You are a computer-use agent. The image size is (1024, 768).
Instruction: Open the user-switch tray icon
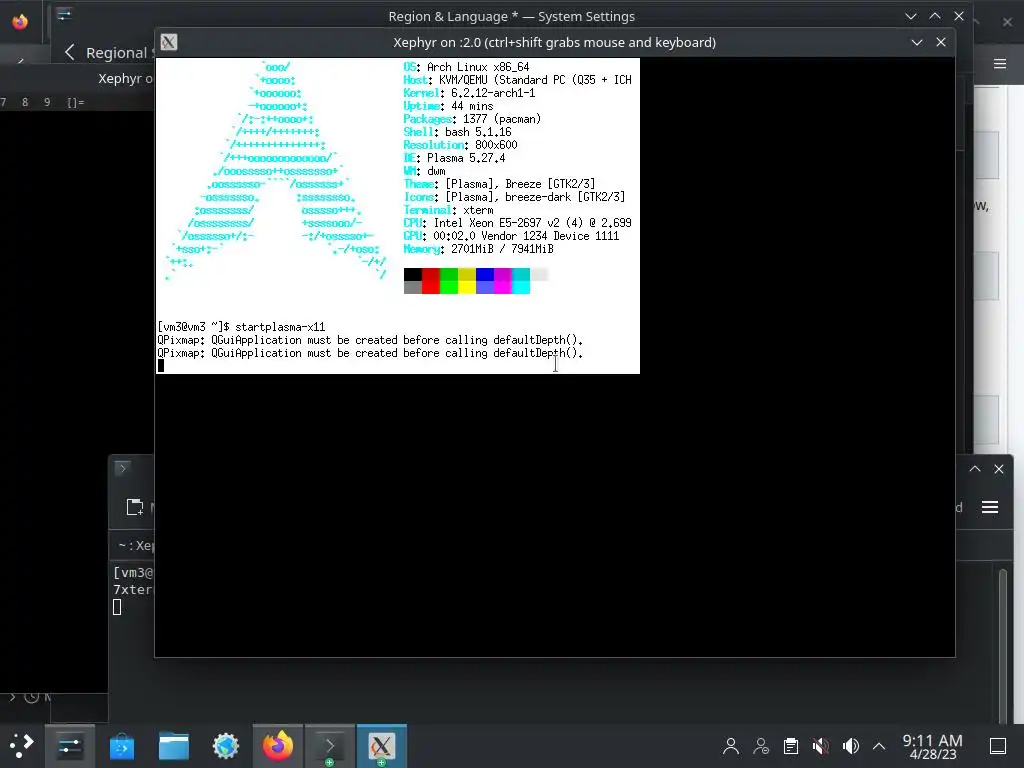[761, 746]
